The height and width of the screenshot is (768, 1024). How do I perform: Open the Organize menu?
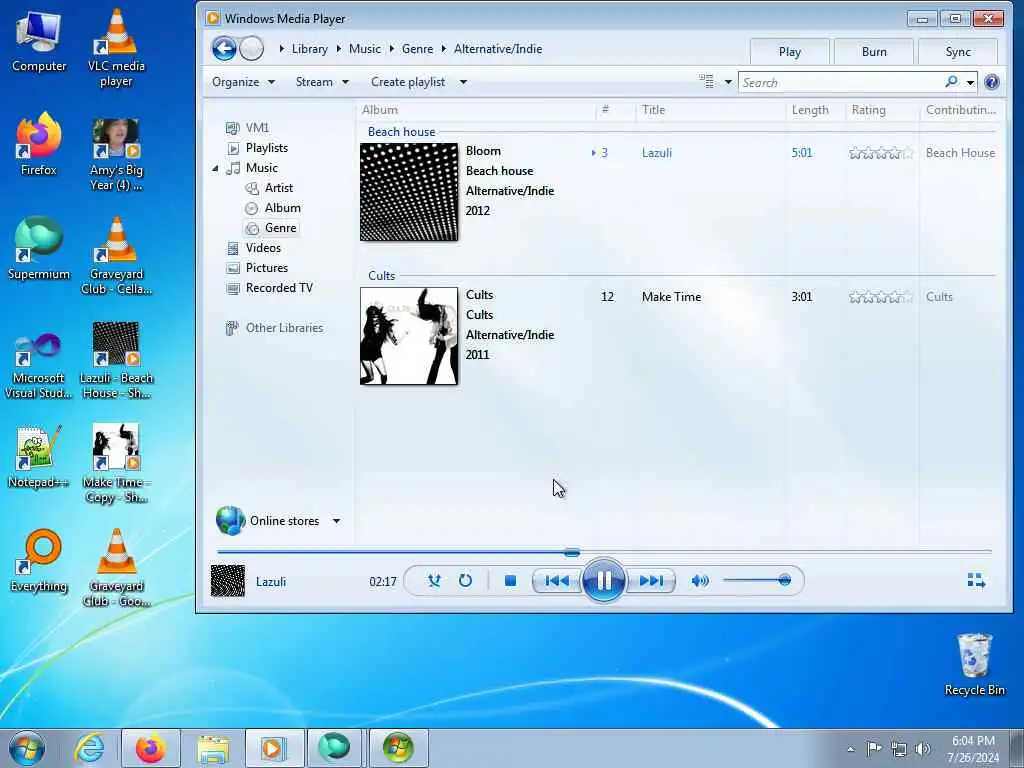(243, 82)
